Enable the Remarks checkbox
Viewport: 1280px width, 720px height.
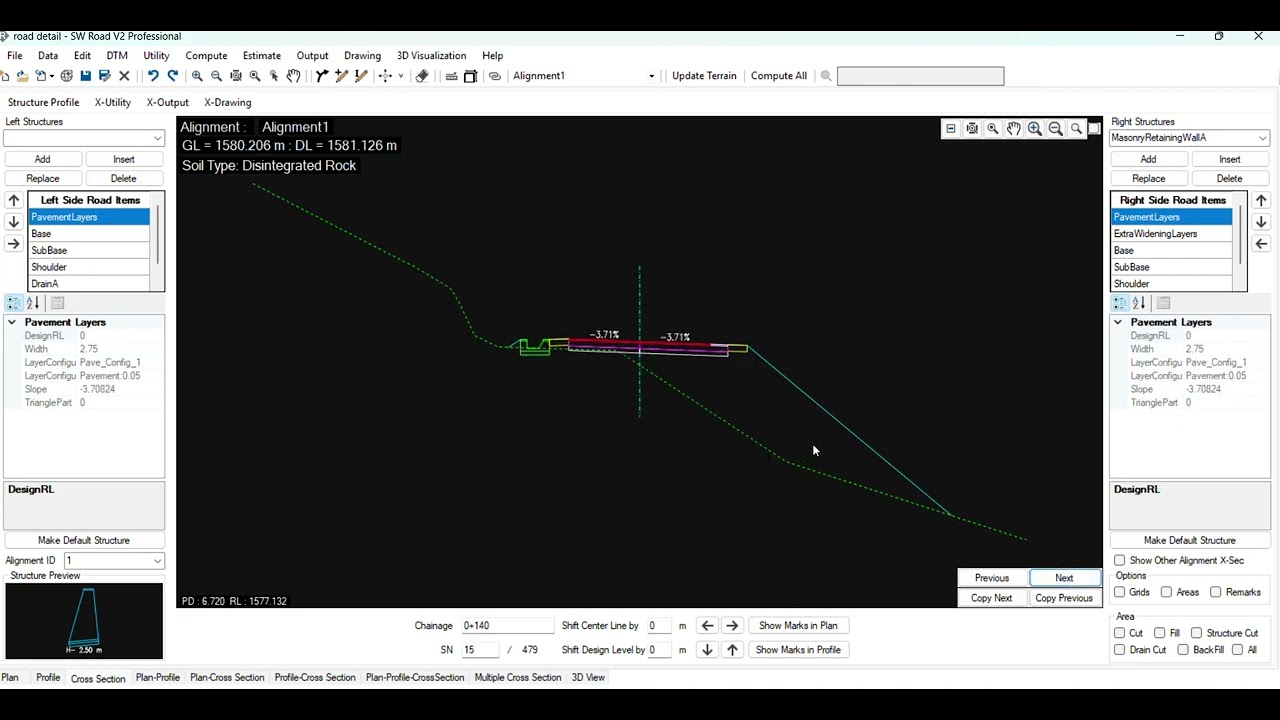coord(1216,592)
